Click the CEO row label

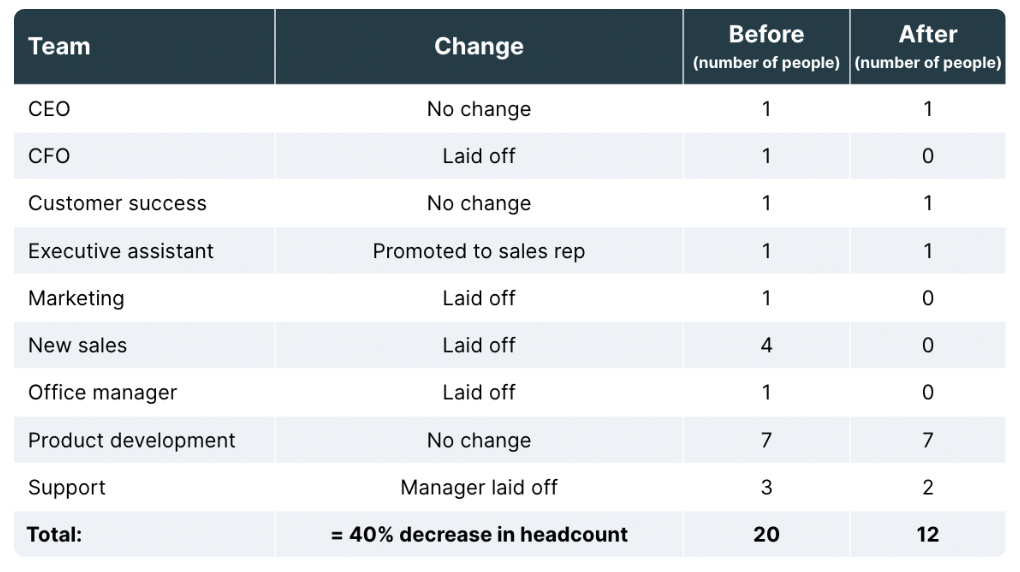pos(49,109)
